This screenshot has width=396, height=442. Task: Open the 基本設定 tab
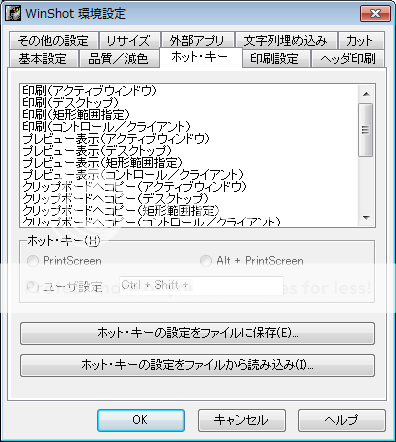click(43, 59)
